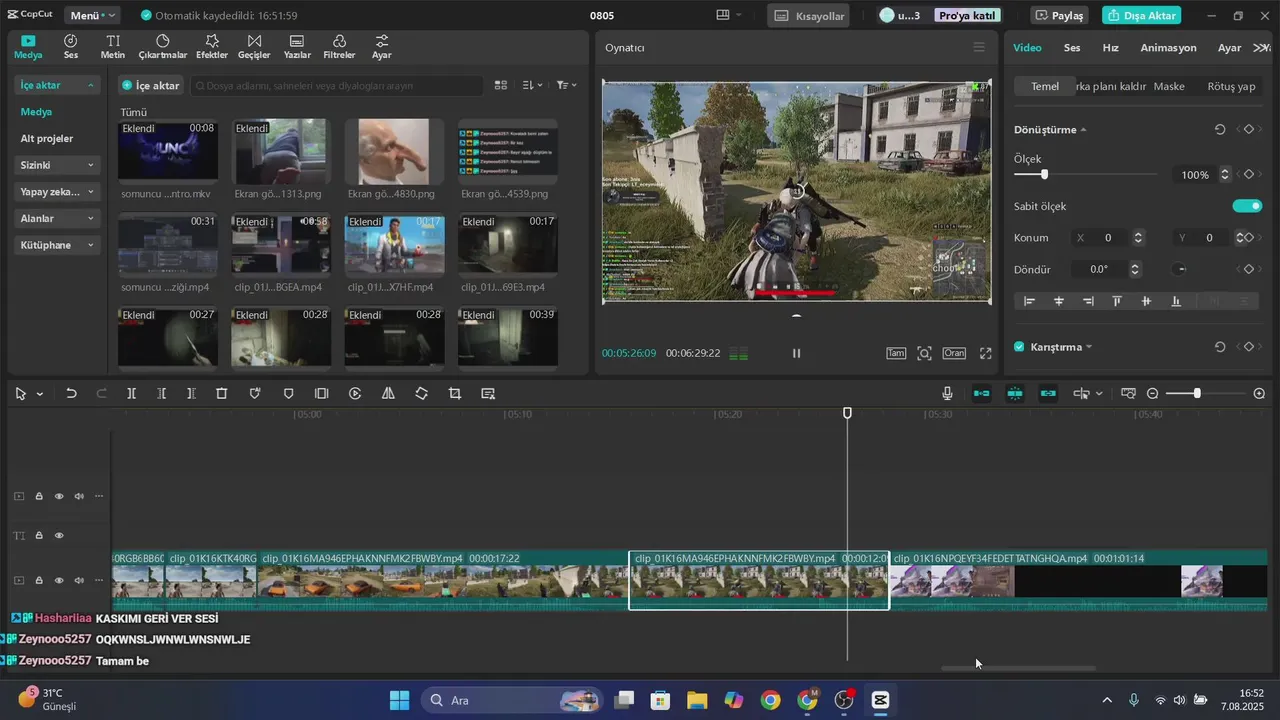Collapse the Dönüştürme section
The height and width of the screenshot is (720, 1280).
click(x=1083, y=130)
